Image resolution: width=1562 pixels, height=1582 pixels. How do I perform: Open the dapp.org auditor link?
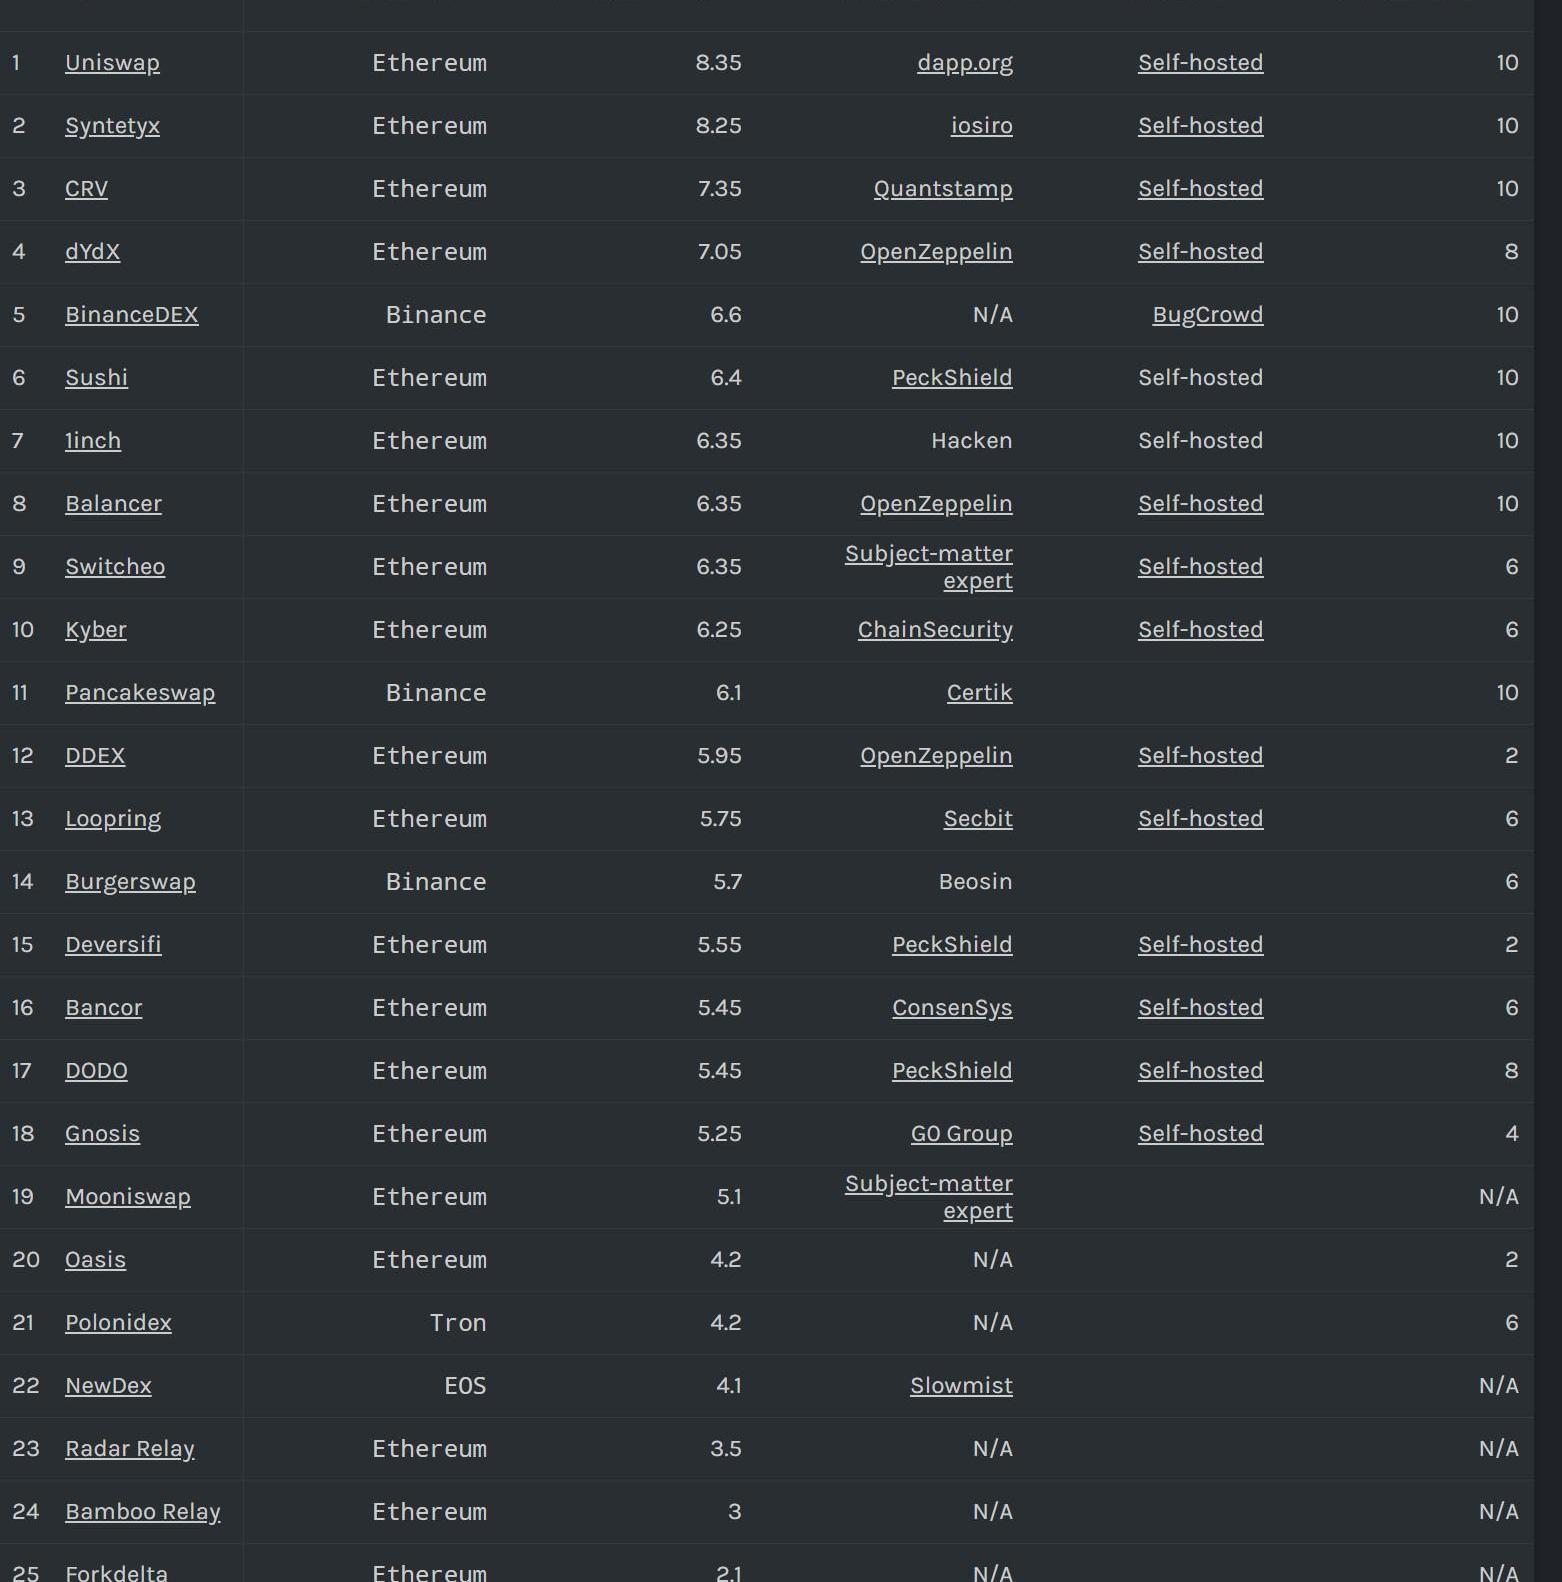pyautogui.click(x=964, y=63)
